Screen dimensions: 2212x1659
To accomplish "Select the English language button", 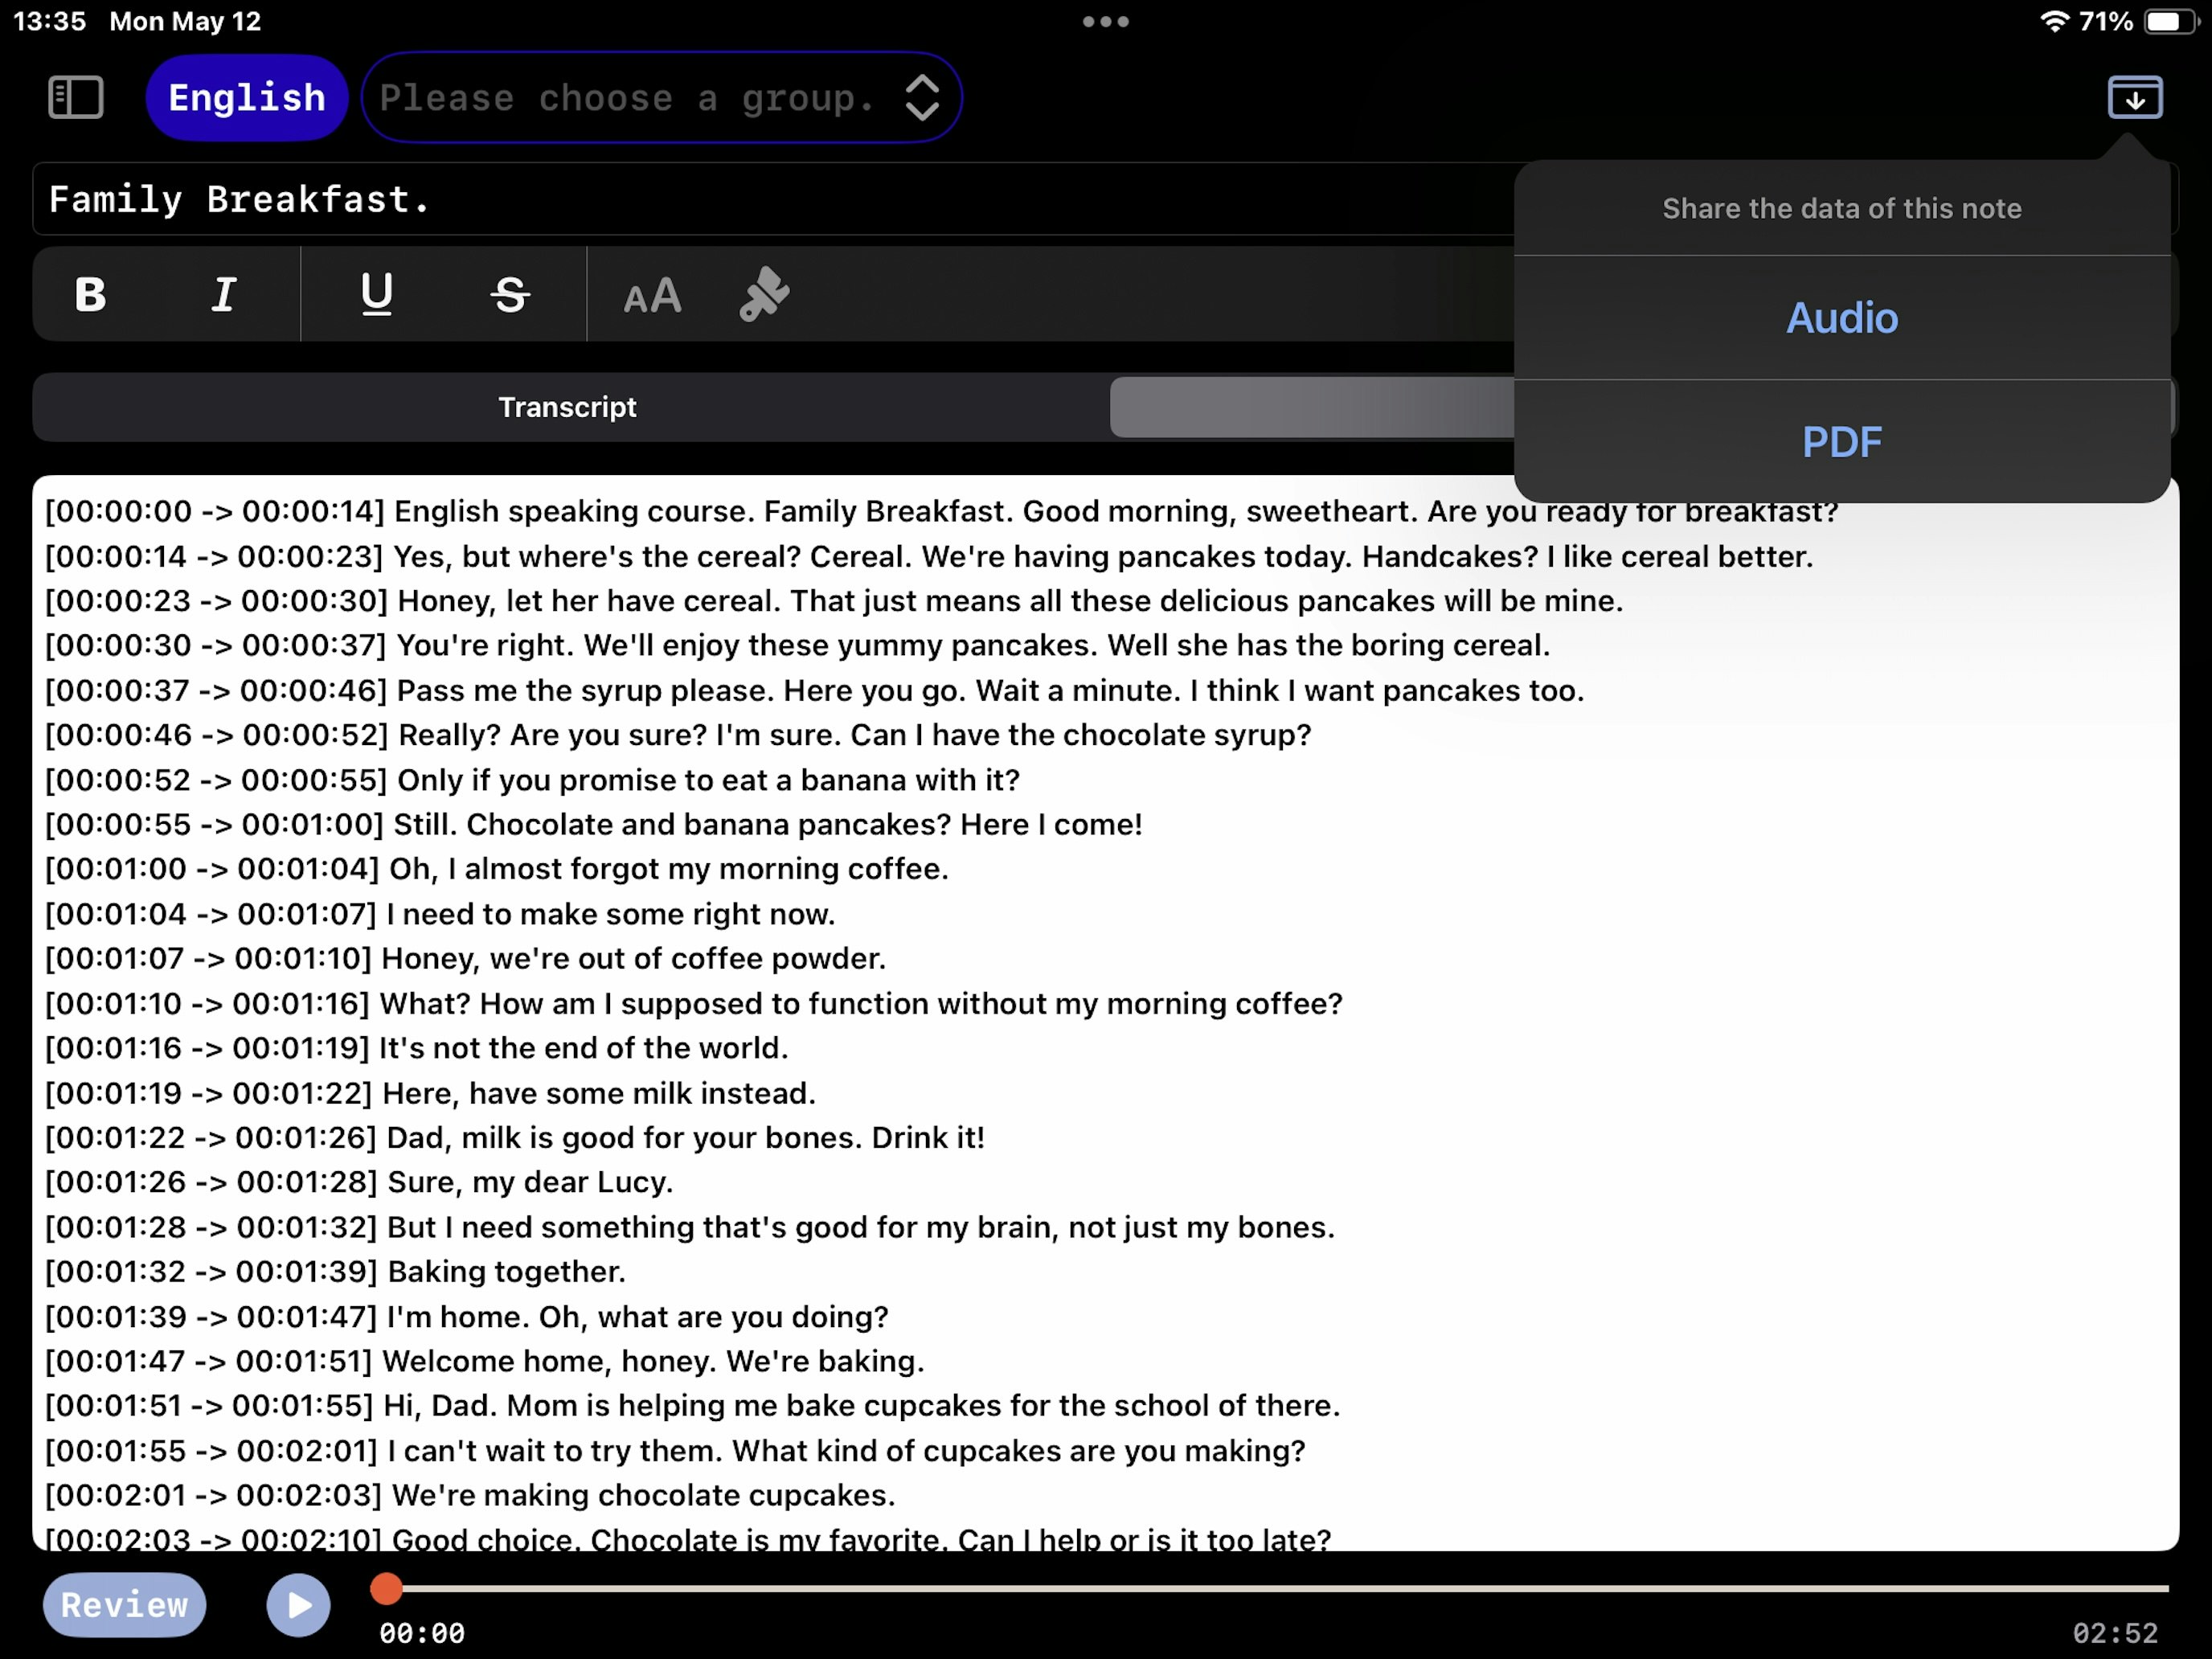I will [246, 98].
